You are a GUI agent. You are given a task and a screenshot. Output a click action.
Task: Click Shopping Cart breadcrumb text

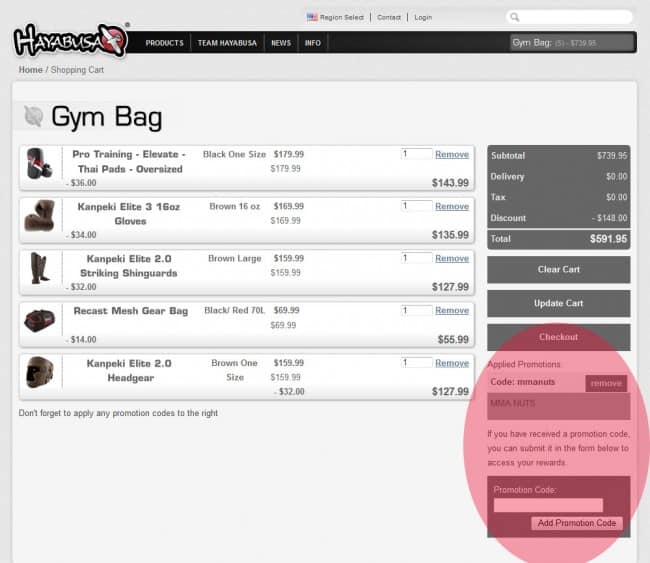(x=77, y=70)
